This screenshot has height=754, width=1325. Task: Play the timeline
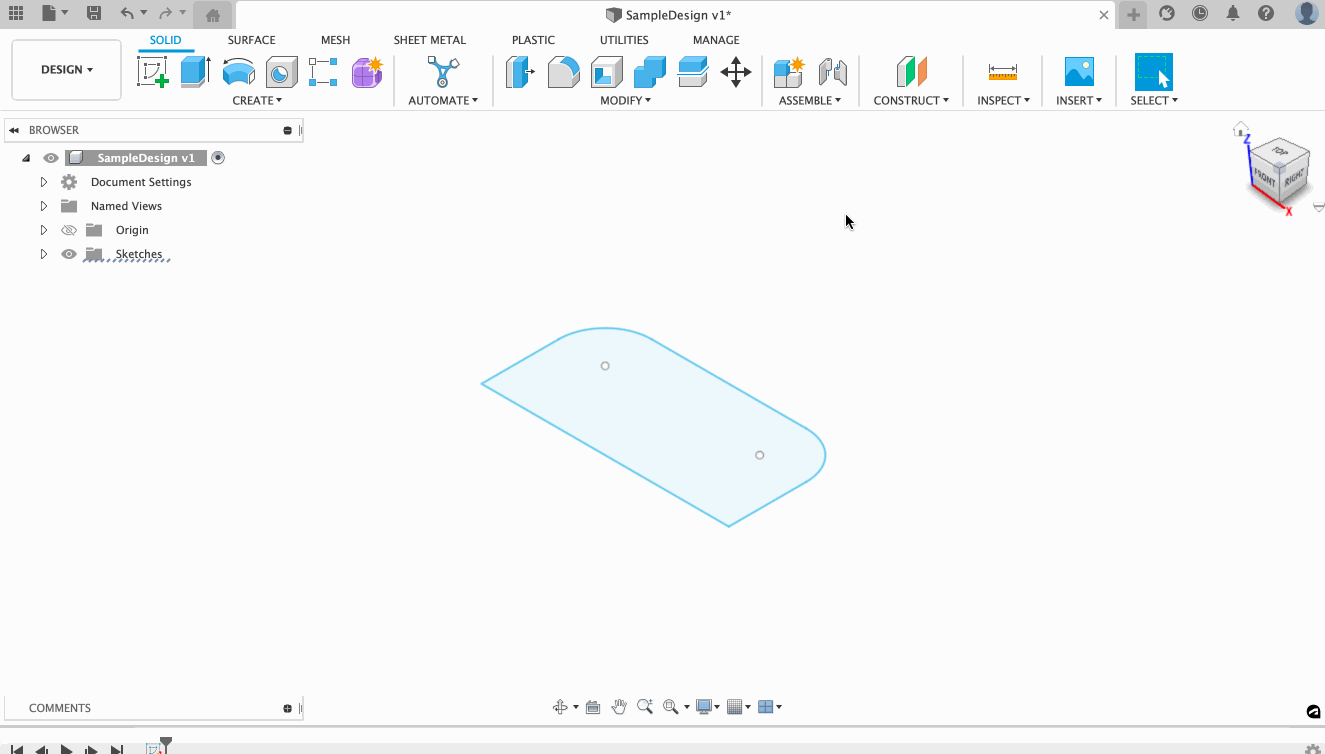66,748
